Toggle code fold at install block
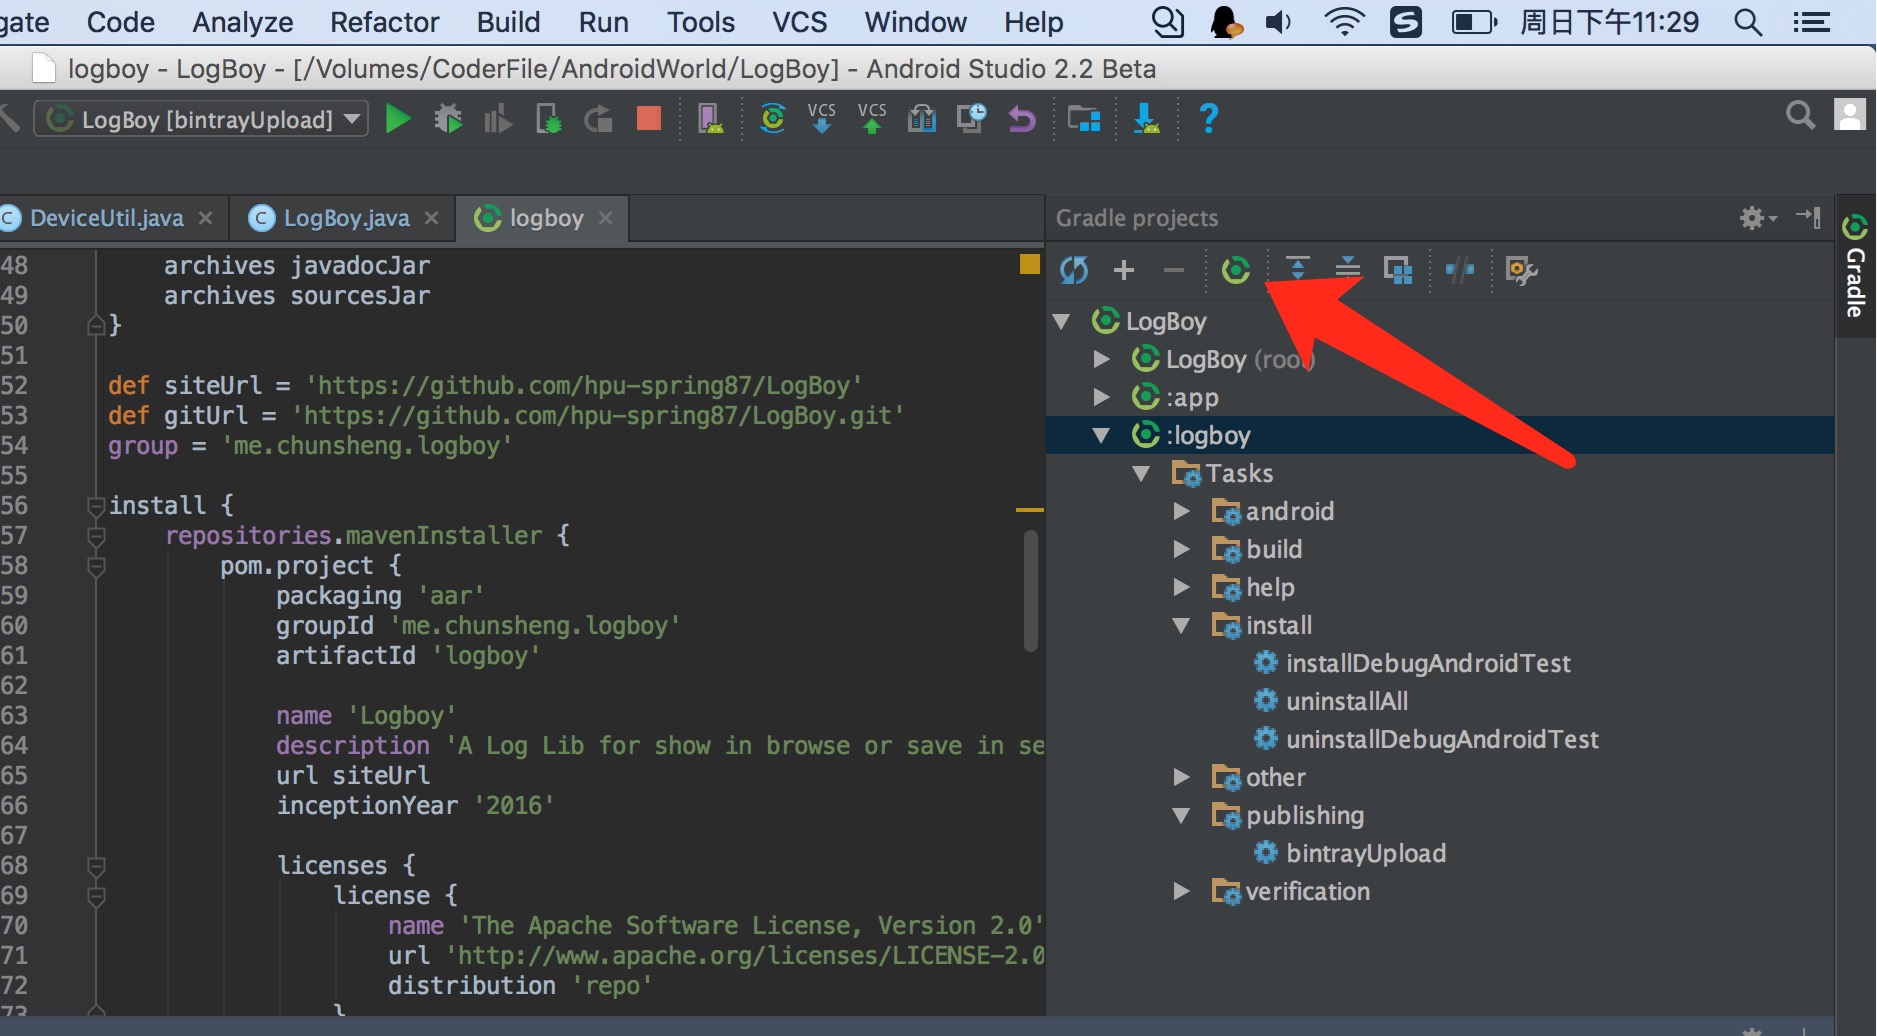1877x1036 pixels. tap(96, 506)
